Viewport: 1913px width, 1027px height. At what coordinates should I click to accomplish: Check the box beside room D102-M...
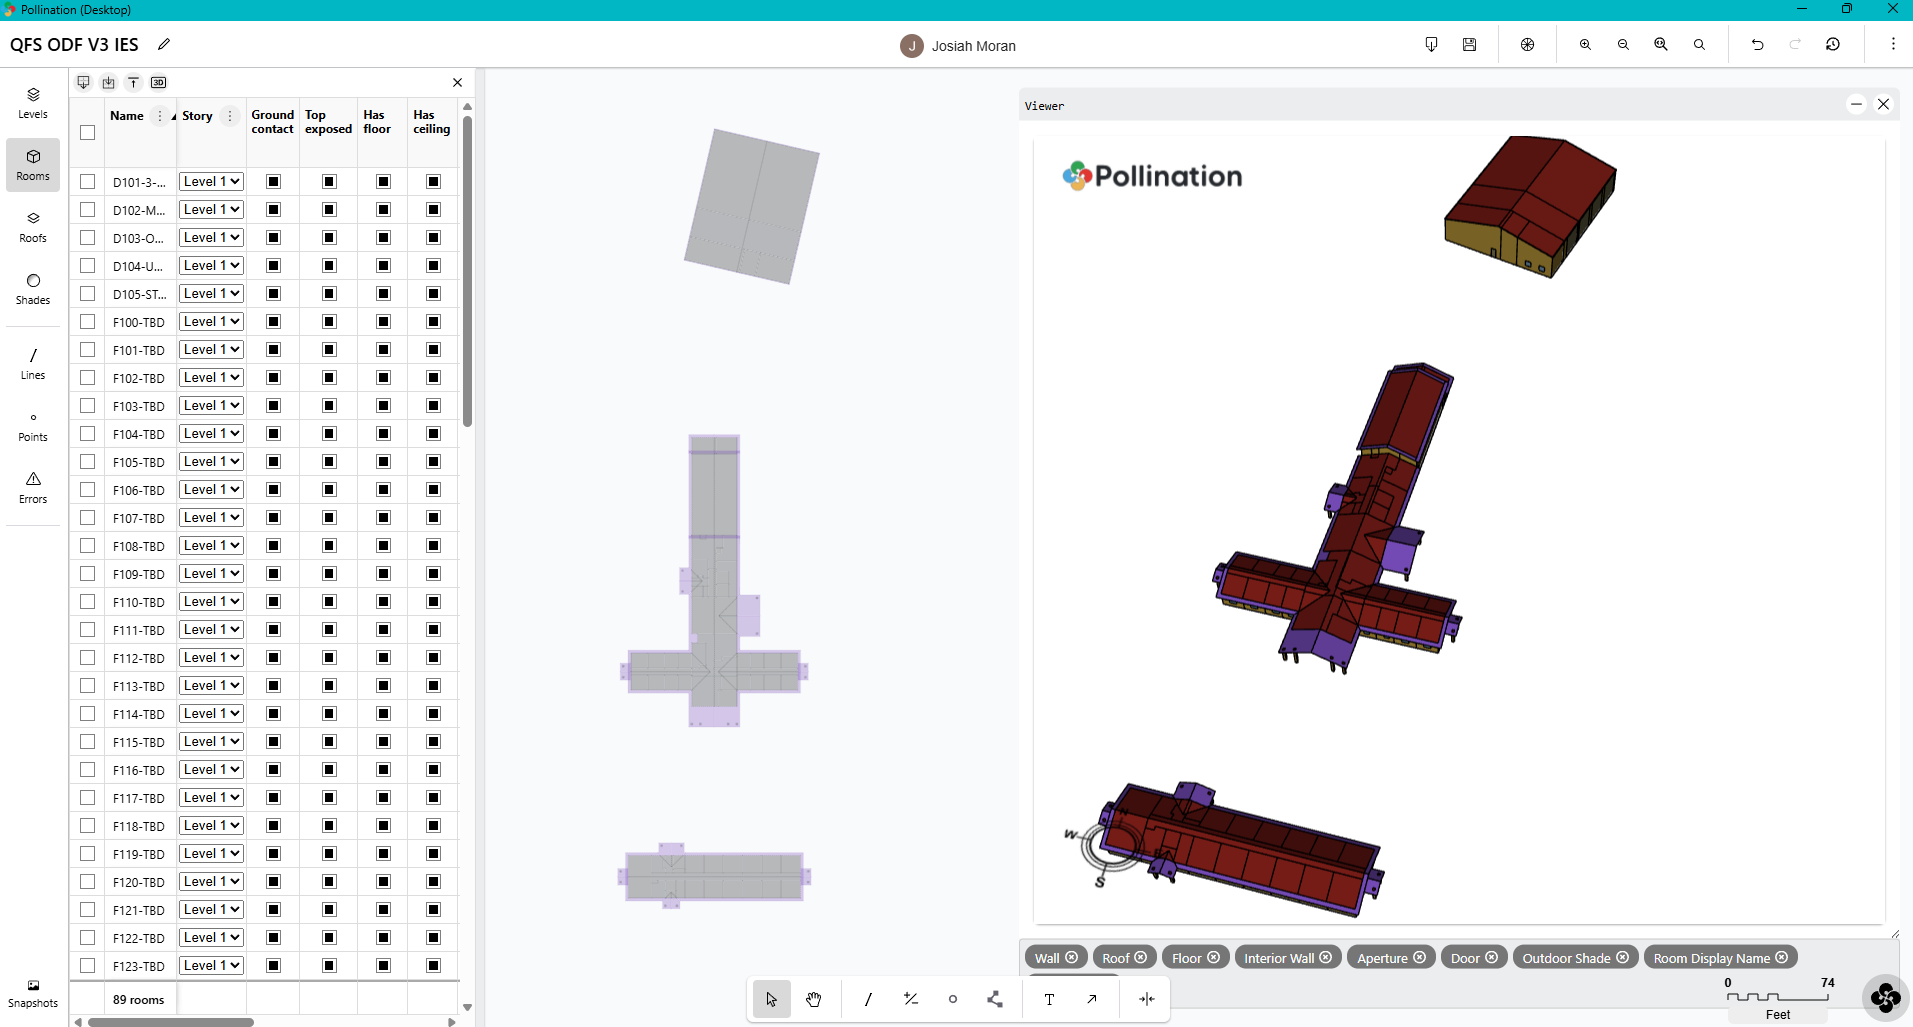click(x=88, y=210)
